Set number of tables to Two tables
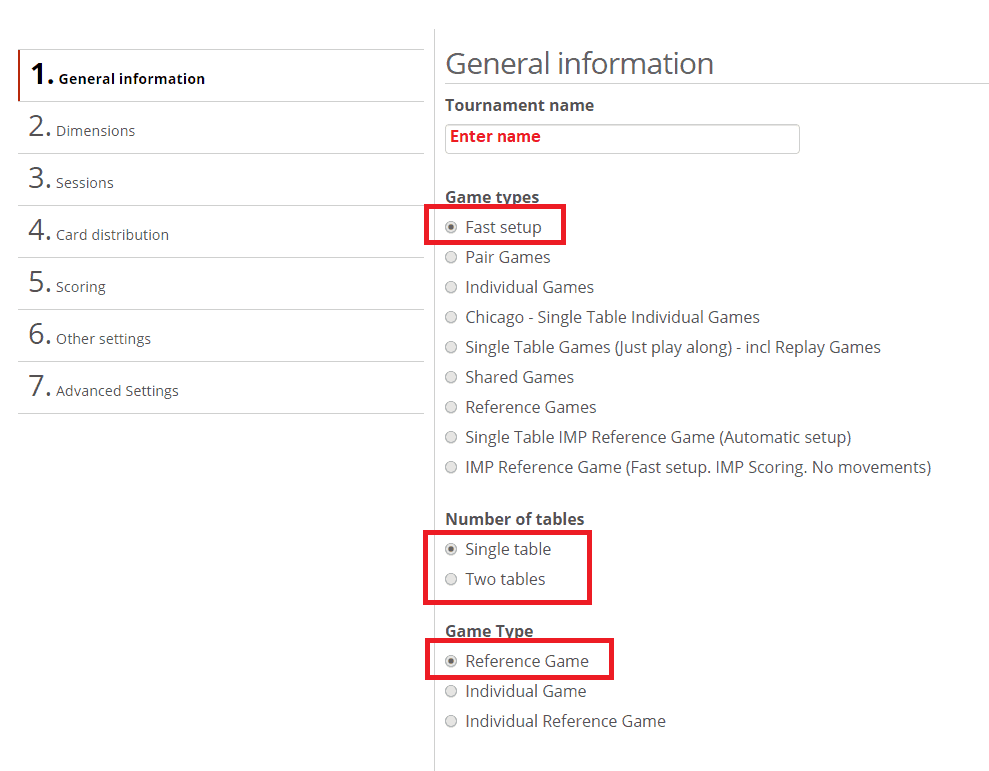989x771 pixels. (x=452, y=579)
